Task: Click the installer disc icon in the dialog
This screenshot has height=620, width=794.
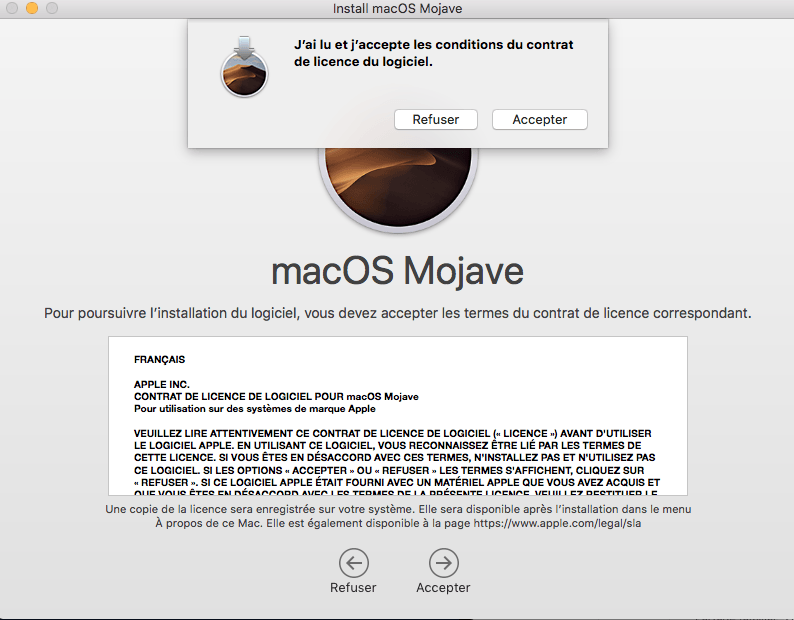Action: (244, 68)
